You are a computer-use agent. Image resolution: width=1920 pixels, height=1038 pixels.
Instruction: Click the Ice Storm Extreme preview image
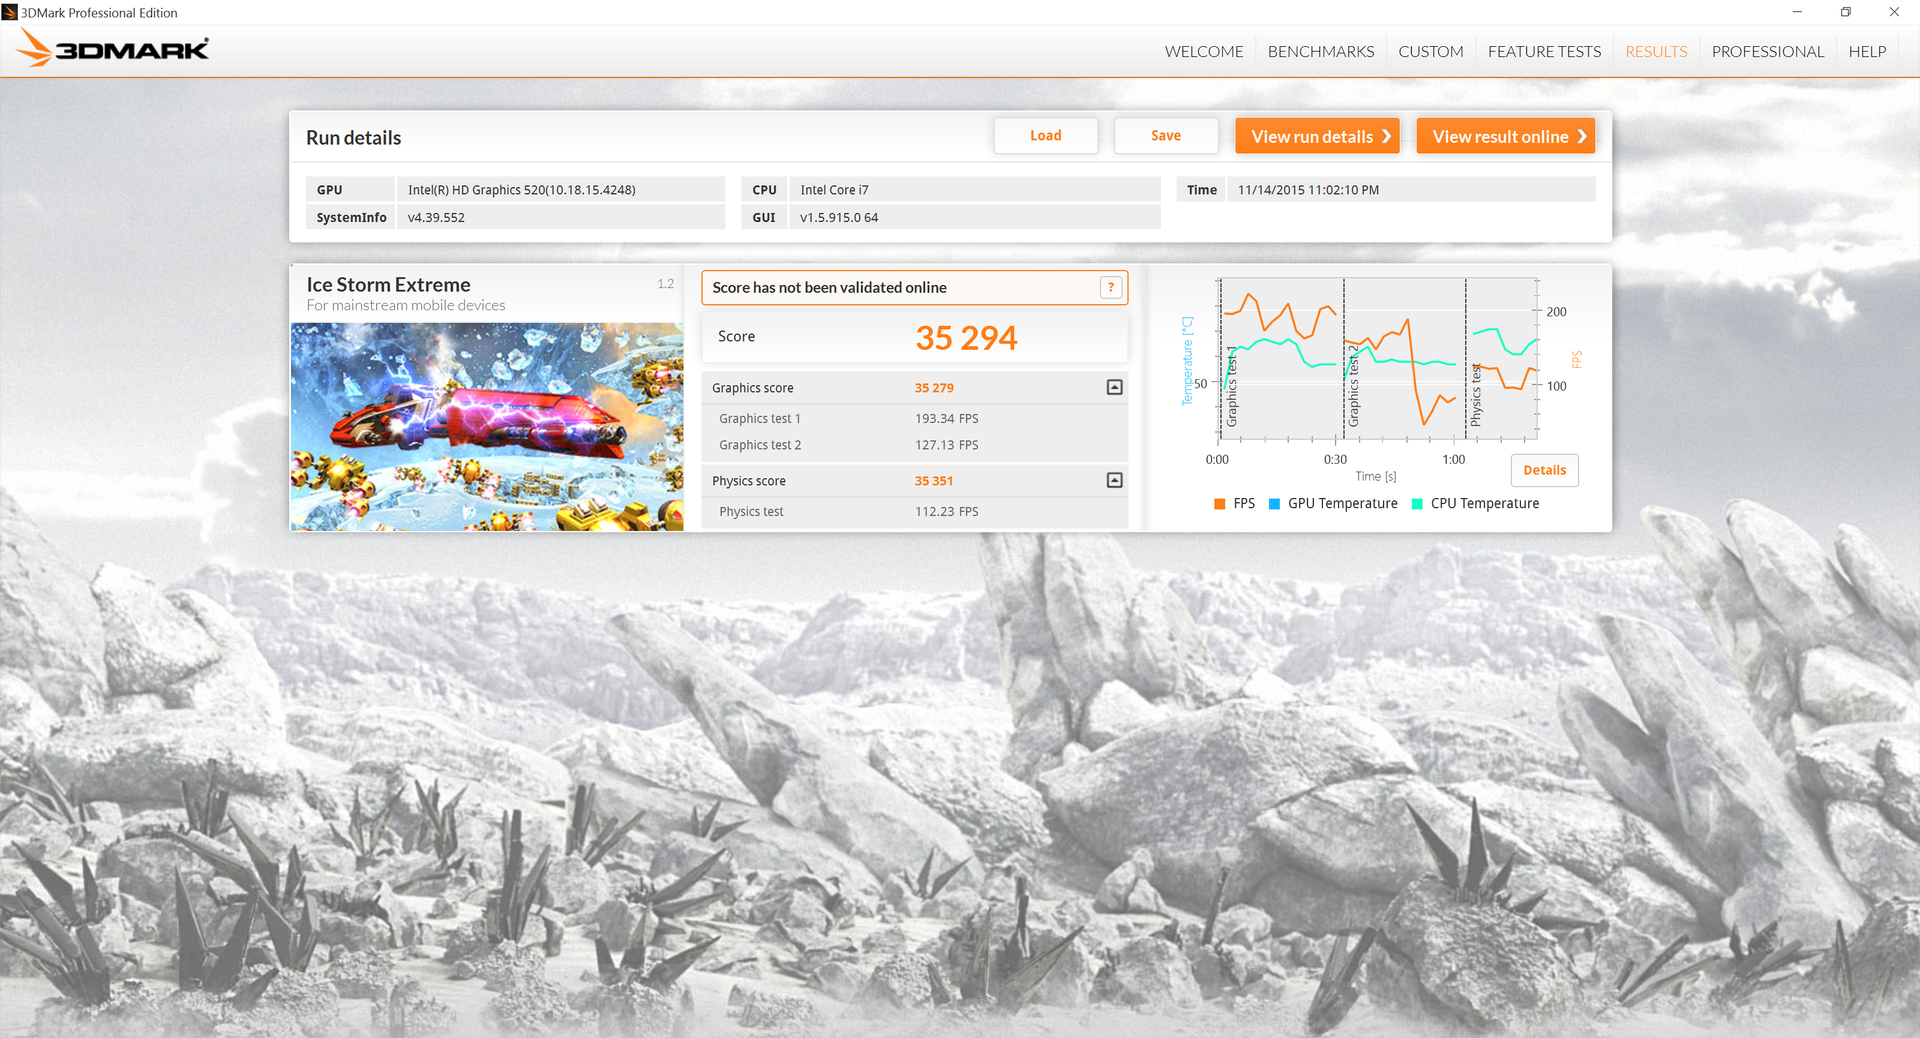487,426
